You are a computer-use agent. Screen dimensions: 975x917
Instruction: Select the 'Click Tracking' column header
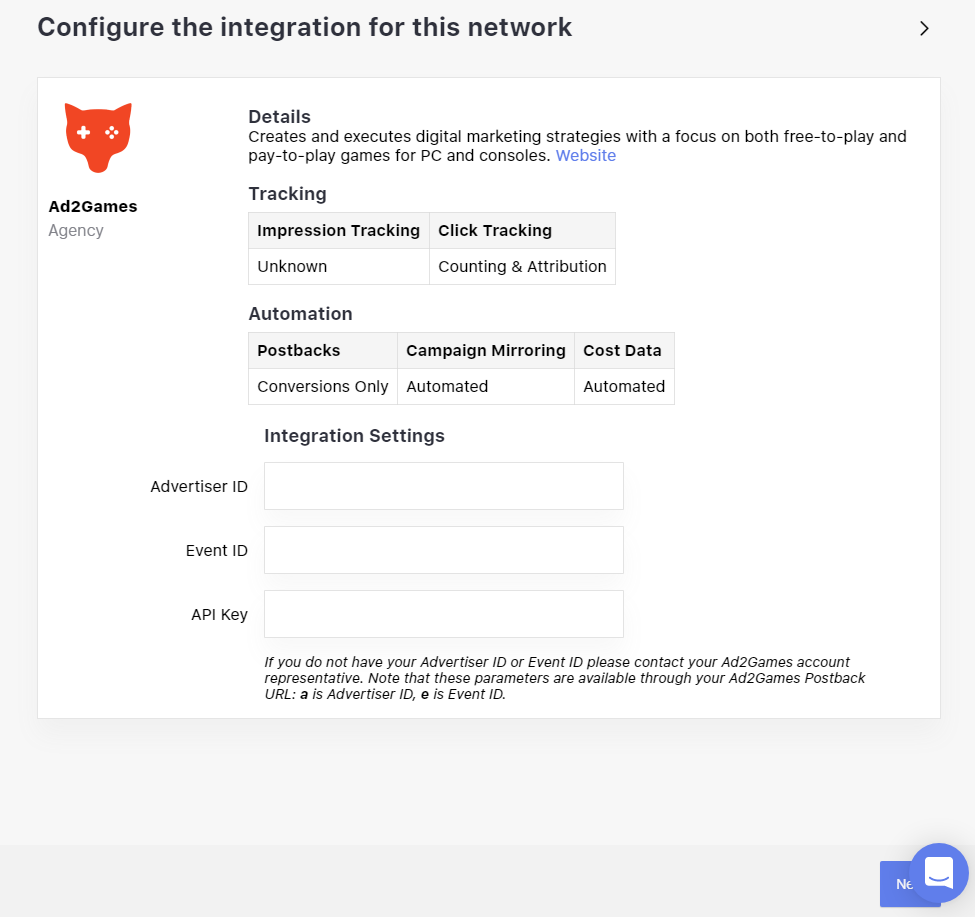(522, 231)
